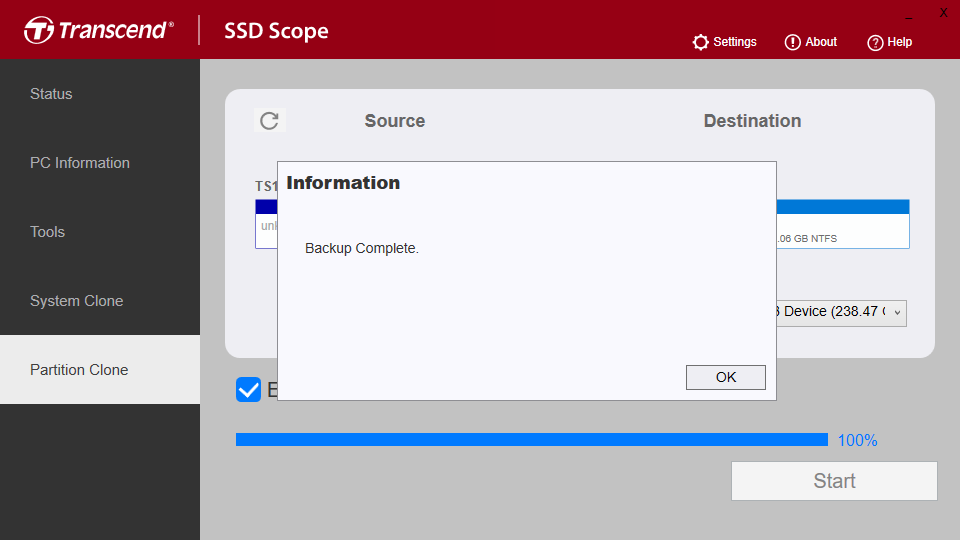Go to System Clone
This screenshot has width=960, height=540.
pos(100,301)
